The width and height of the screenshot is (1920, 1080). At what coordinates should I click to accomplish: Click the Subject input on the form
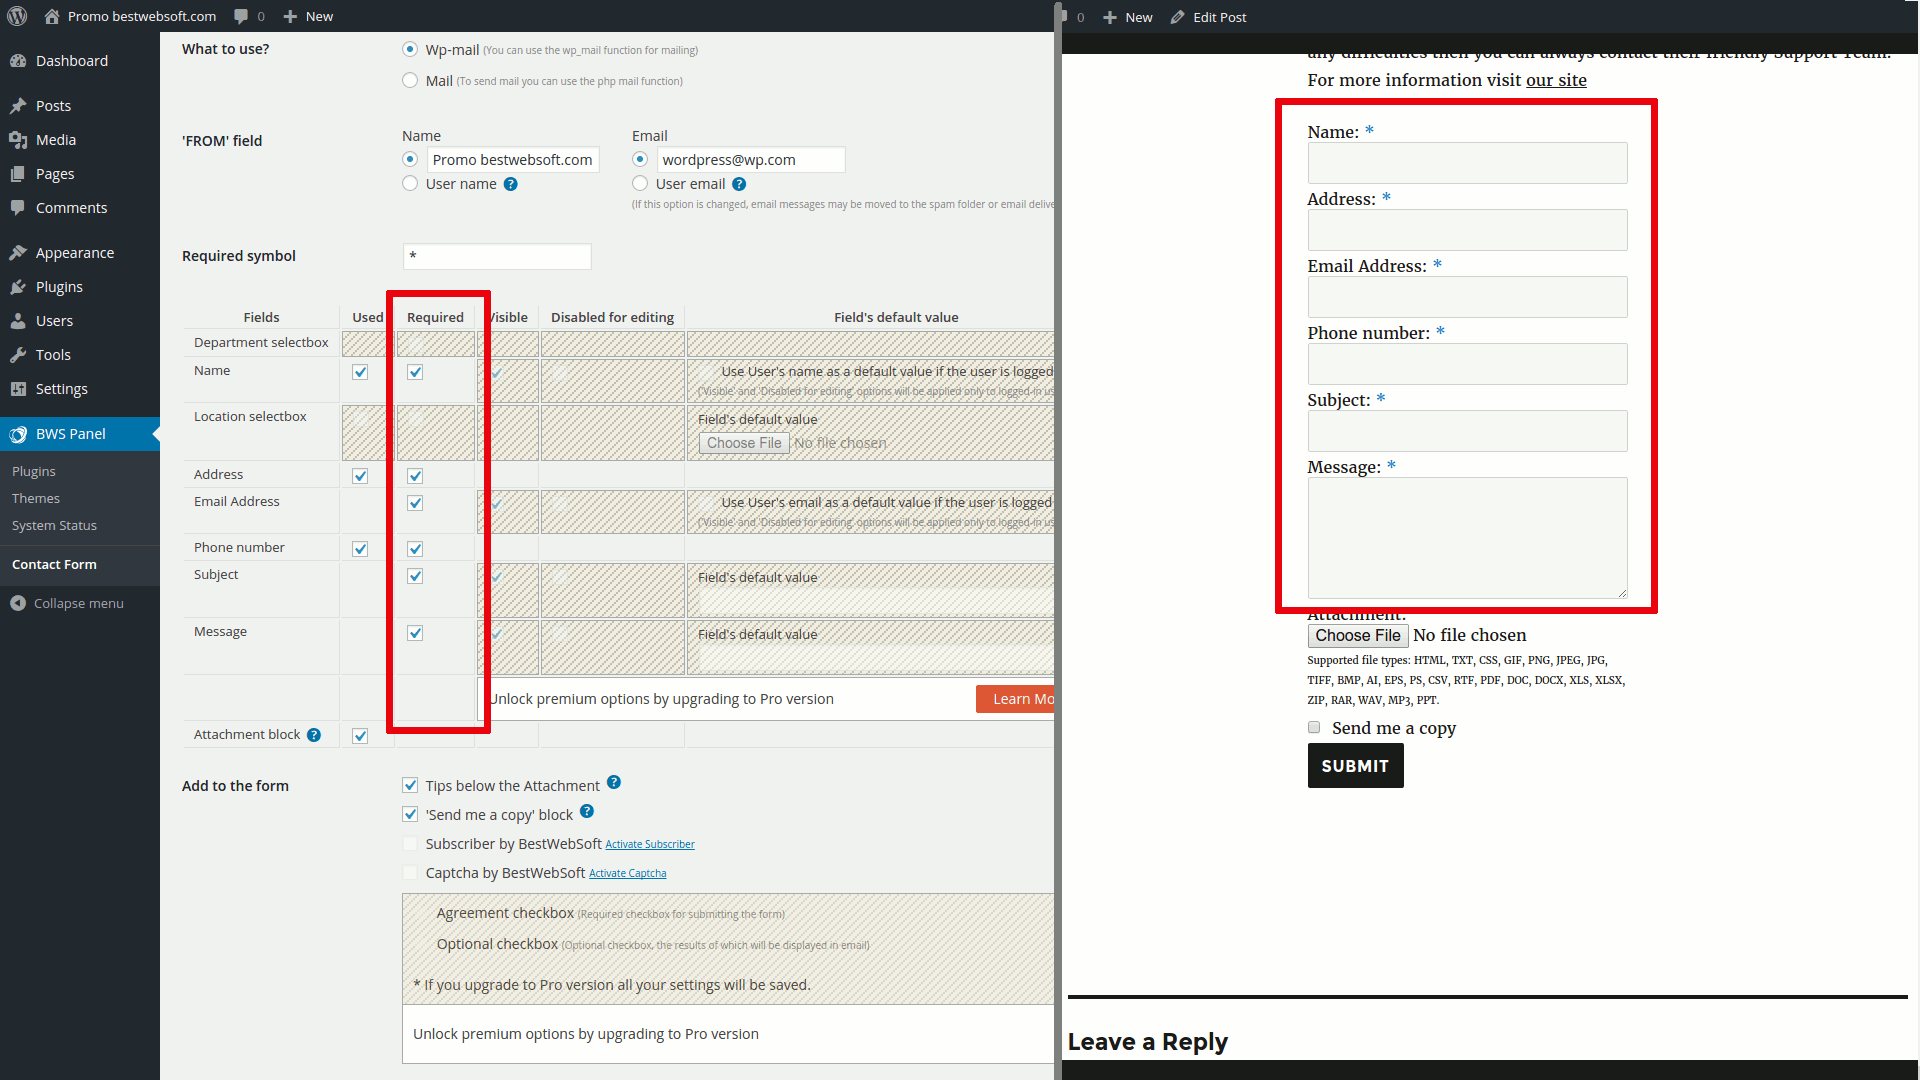coord(1467,431)
